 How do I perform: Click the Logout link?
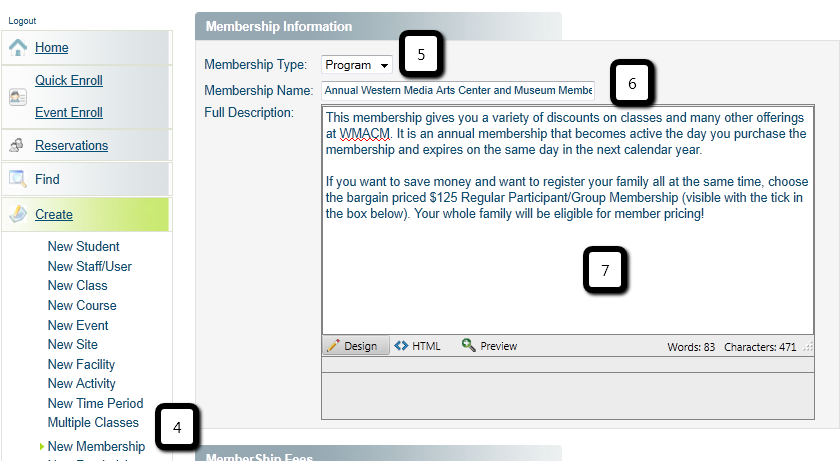click(22, 21)
